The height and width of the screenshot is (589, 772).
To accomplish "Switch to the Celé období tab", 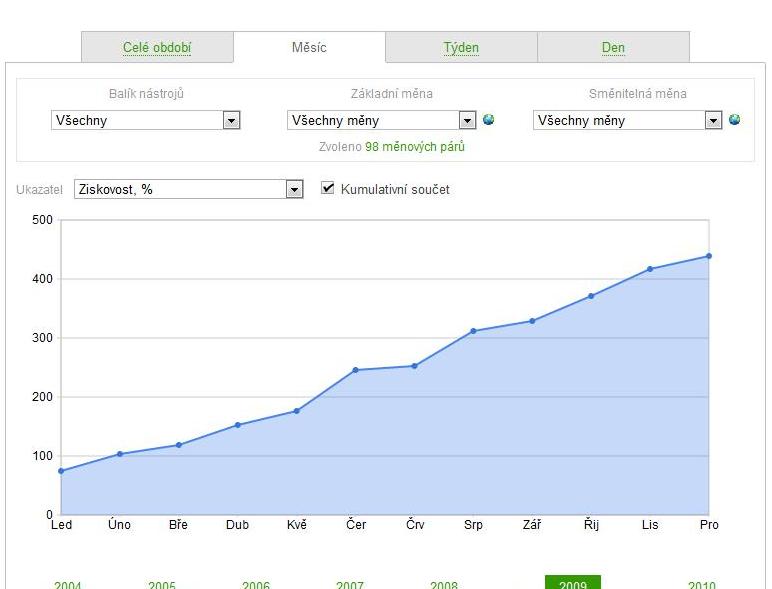I will [x=157, y=48].
